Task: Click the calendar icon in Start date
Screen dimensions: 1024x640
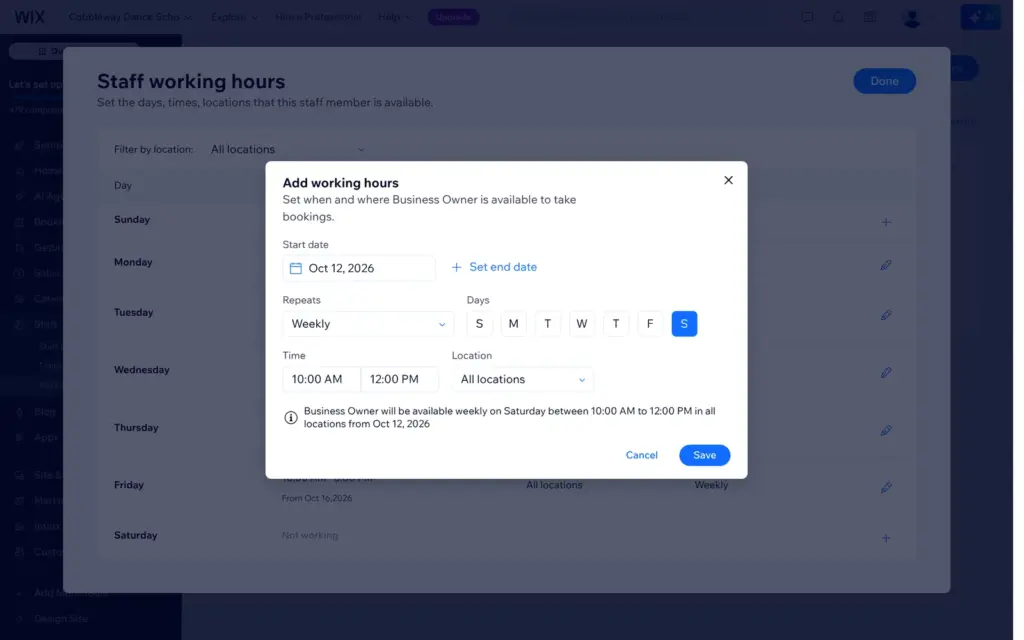Action: click(x=295, y=268)
